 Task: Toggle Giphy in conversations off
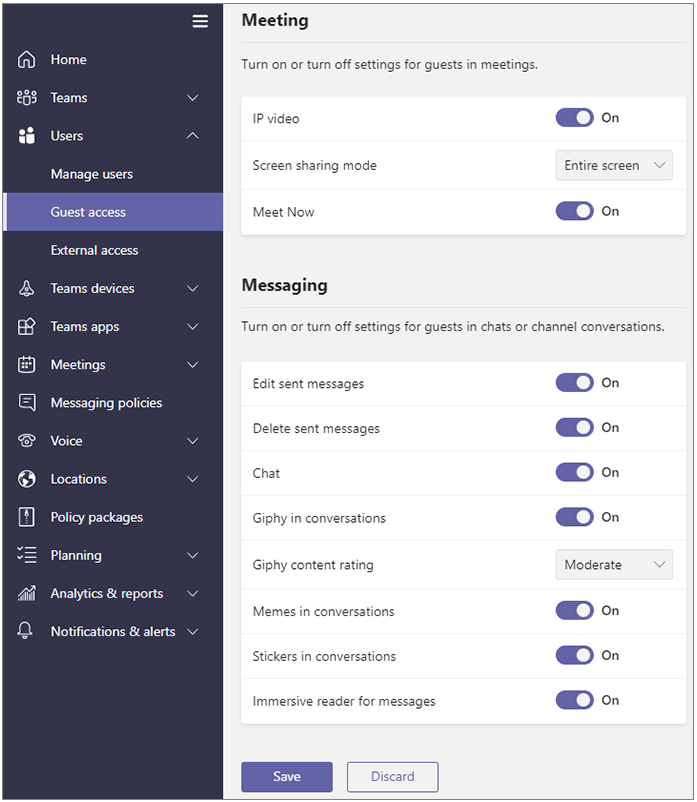(575, 517)
